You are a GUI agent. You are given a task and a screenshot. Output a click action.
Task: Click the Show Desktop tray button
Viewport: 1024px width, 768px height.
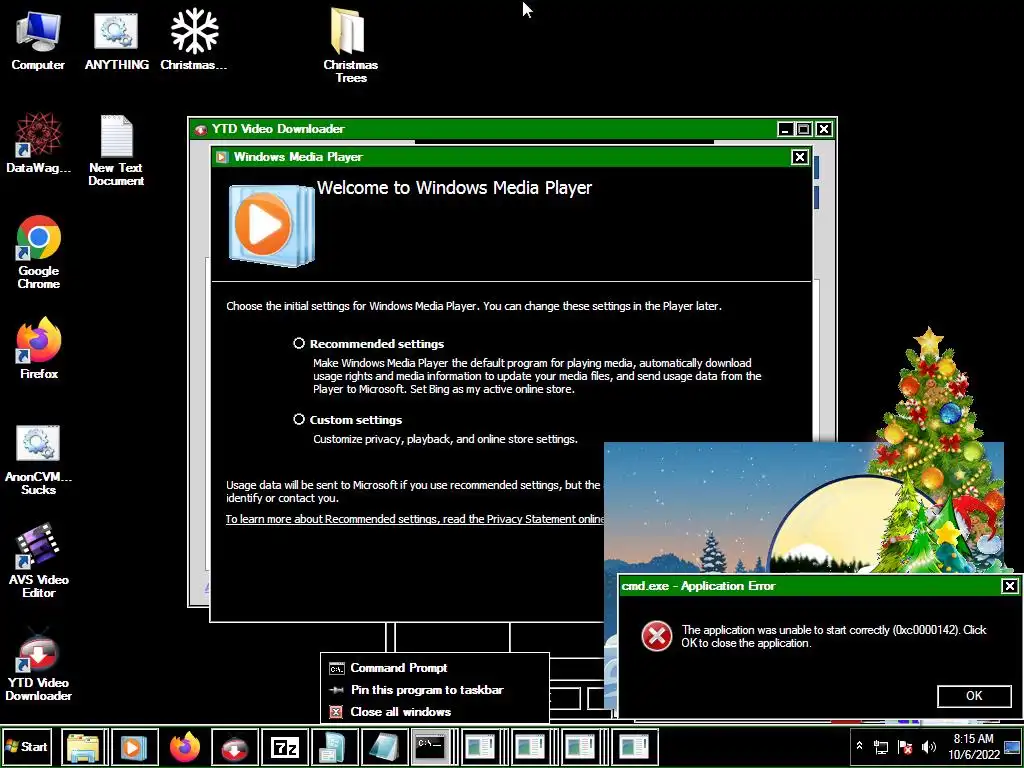pyautogui.click(x=1013, y=746)
